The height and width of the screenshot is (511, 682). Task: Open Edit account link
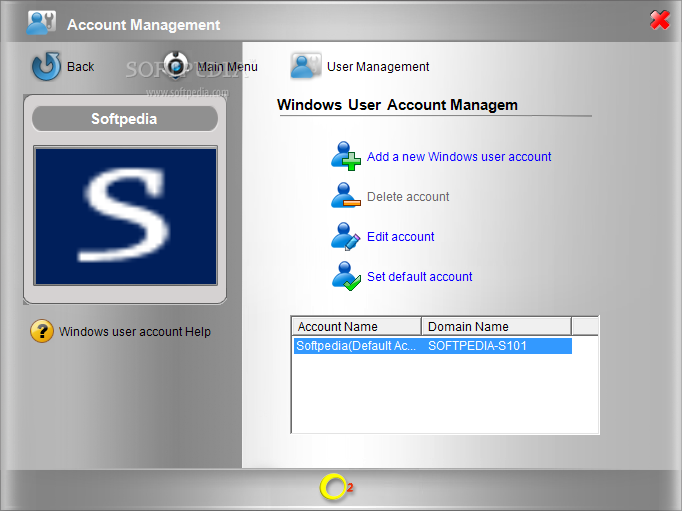coord(401,237)
